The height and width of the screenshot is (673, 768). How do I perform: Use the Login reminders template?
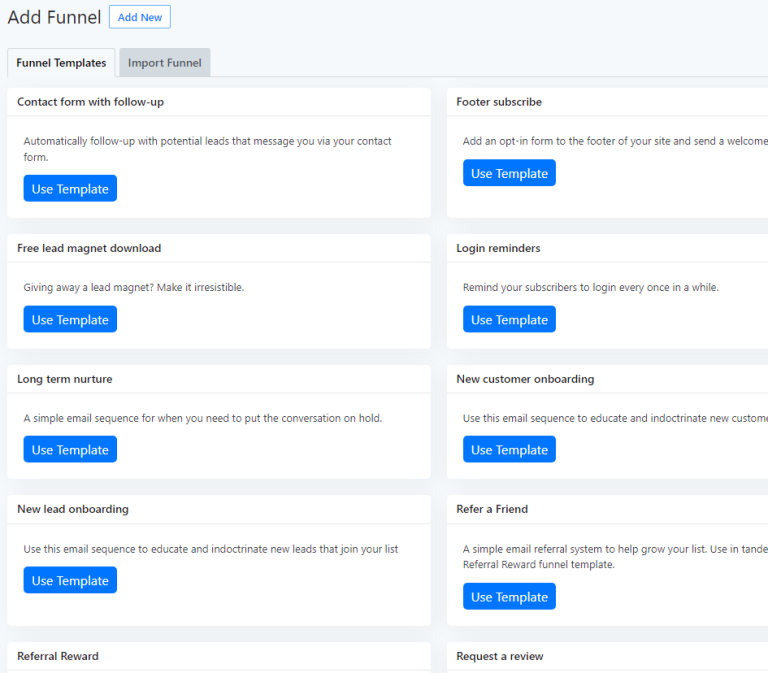509,320
